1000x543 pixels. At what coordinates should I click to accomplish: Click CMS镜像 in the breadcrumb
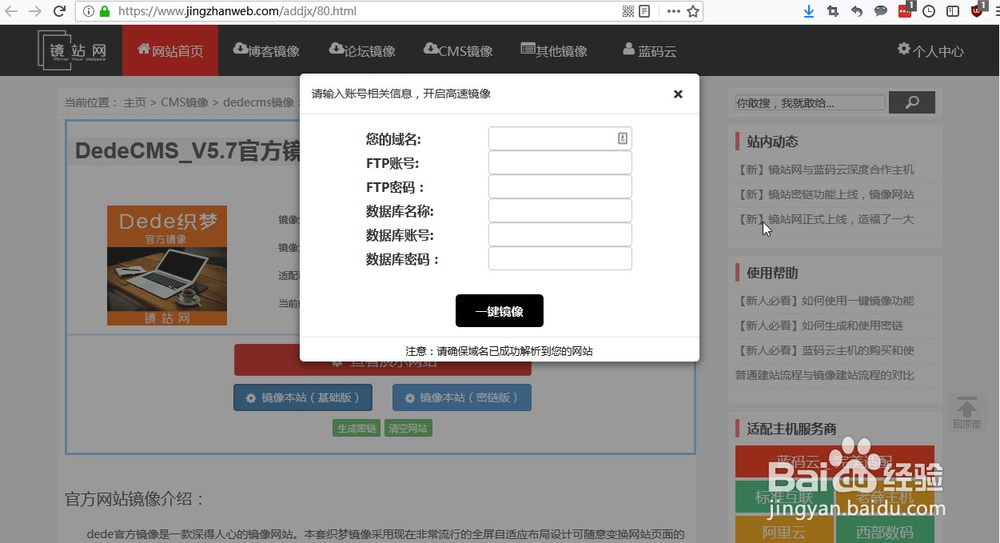[x=184, y=103]
